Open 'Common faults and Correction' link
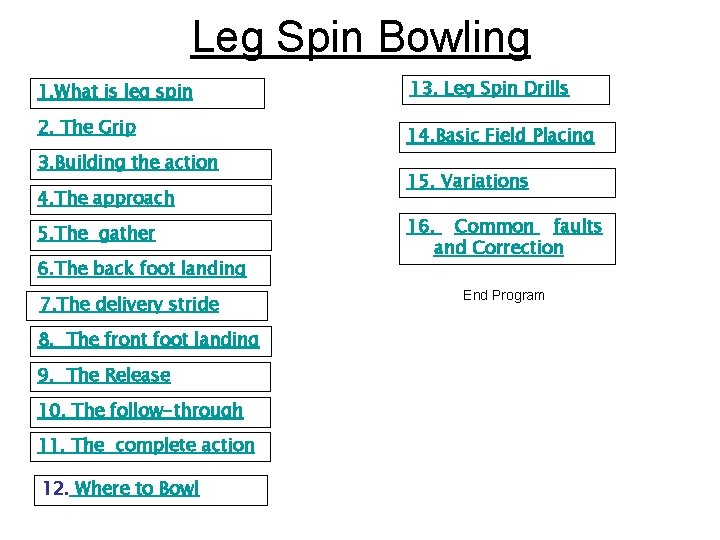720x540 pixels. click(505, 237)
